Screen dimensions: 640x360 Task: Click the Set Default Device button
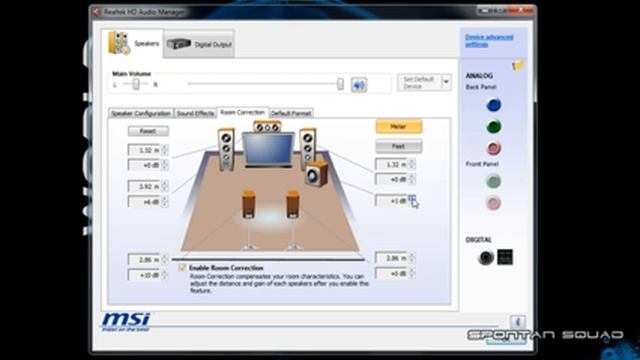420,82
